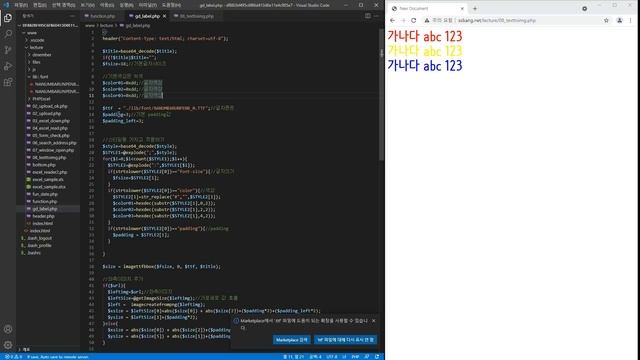The image size is (640, 360).
Task: Click the round Chrome icon right of the tab strip
Action: point(584,9)
